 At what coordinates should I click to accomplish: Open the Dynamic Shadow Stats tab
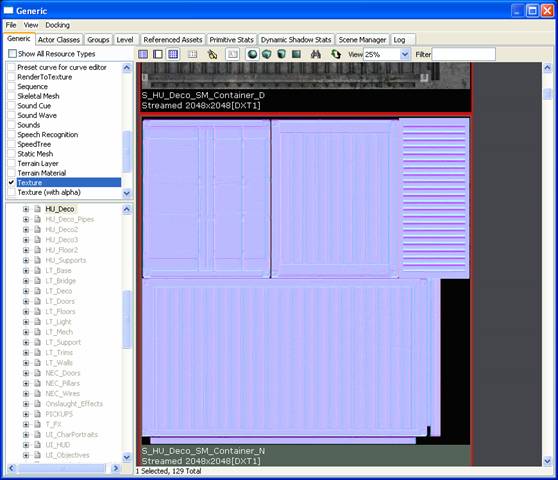[296, 40]
